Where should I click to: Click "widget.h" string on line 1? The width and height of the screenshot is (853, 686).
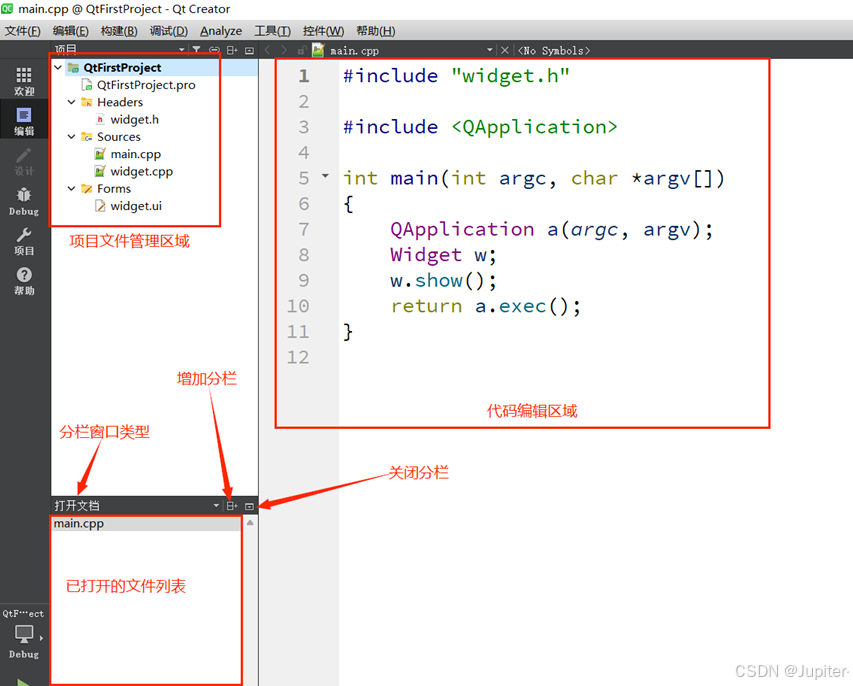pos(510,76)
